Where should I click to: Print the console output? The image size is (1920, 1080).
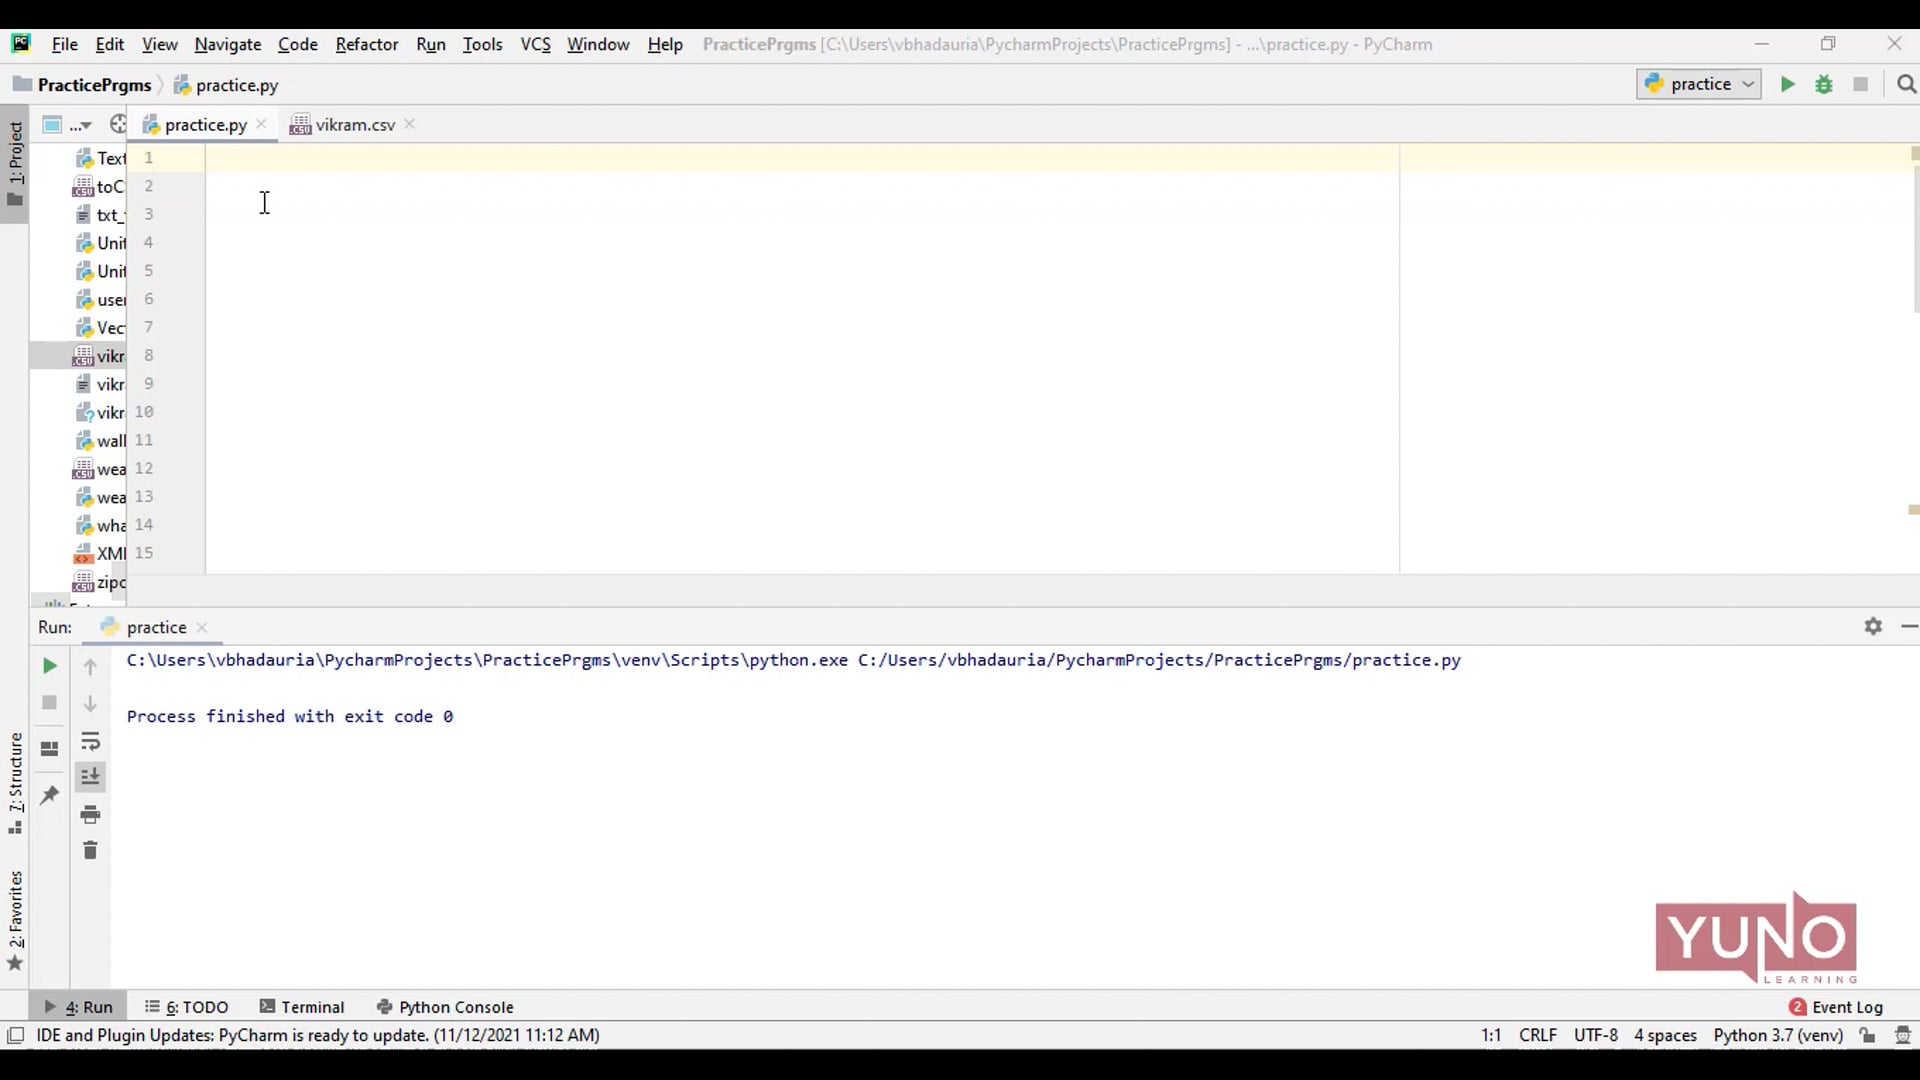[90, 815]
